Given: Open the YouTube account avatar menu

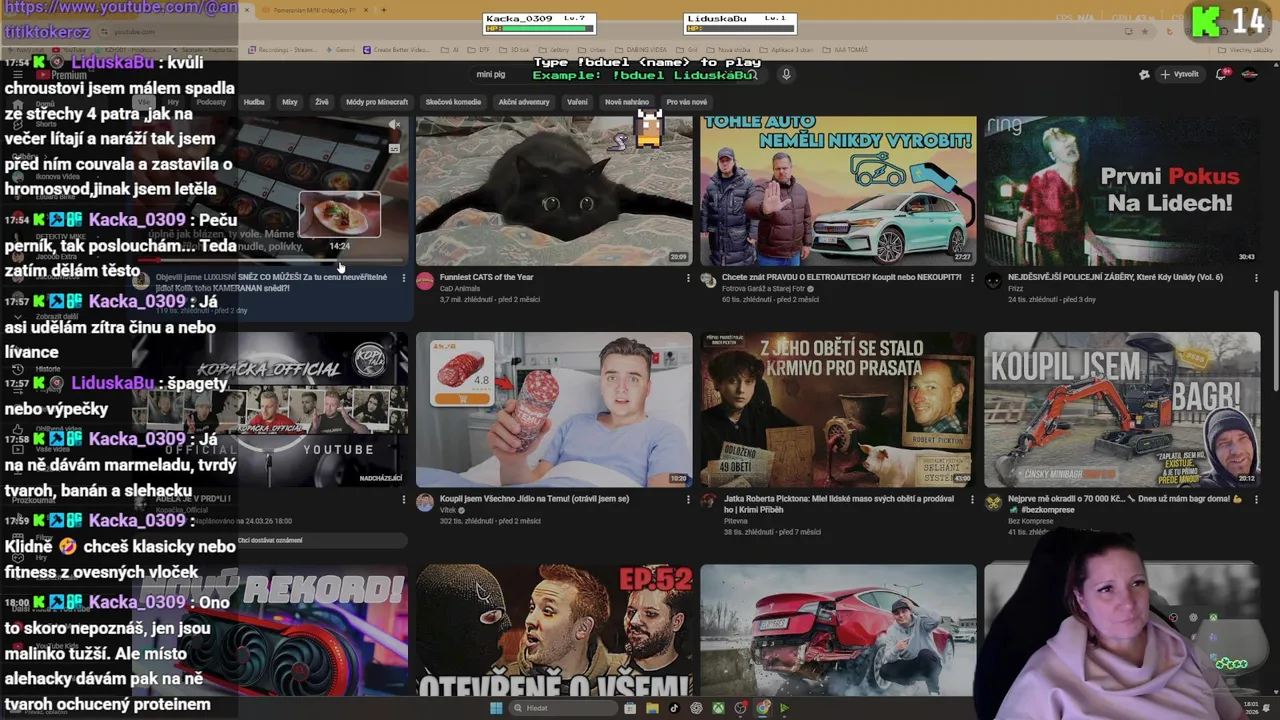Looking at the screenshot, I should coord(1249,74).
